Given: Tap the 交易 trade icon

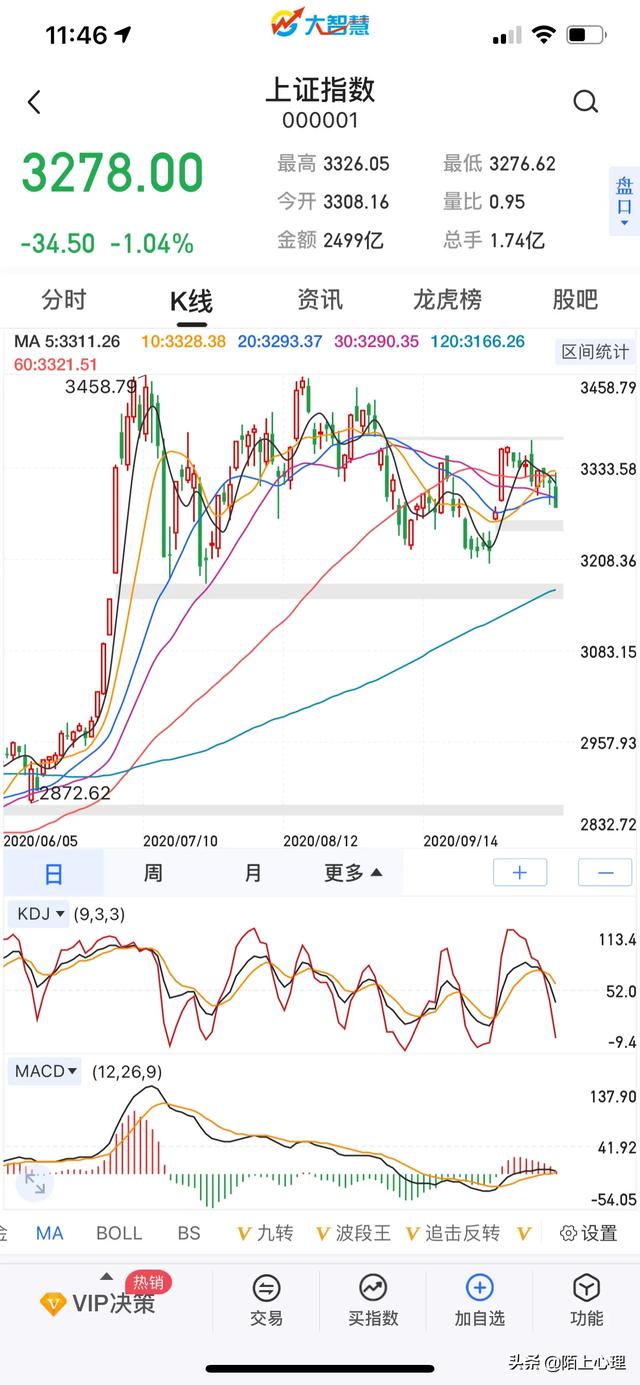Looking at the screenshot, I should click(x=266, y=1300).
